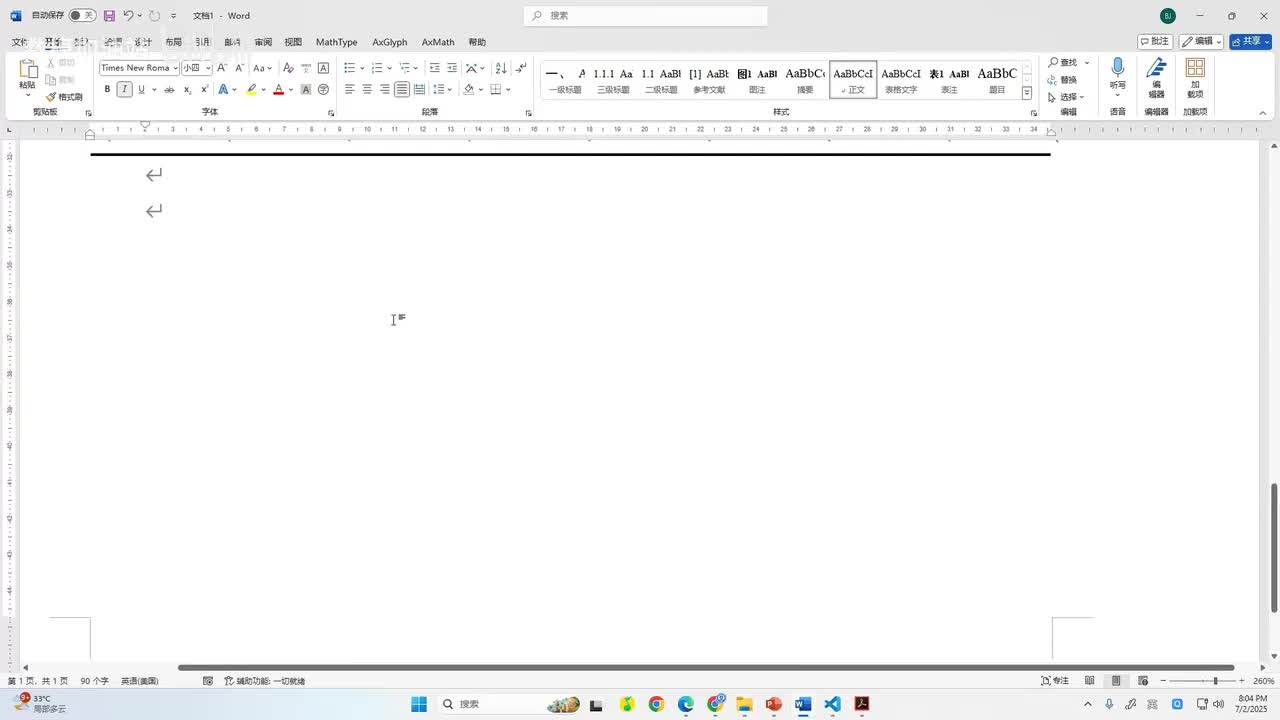Switch to Print Layout view
Screen dimensions: 1280x720
point(1116,681)
